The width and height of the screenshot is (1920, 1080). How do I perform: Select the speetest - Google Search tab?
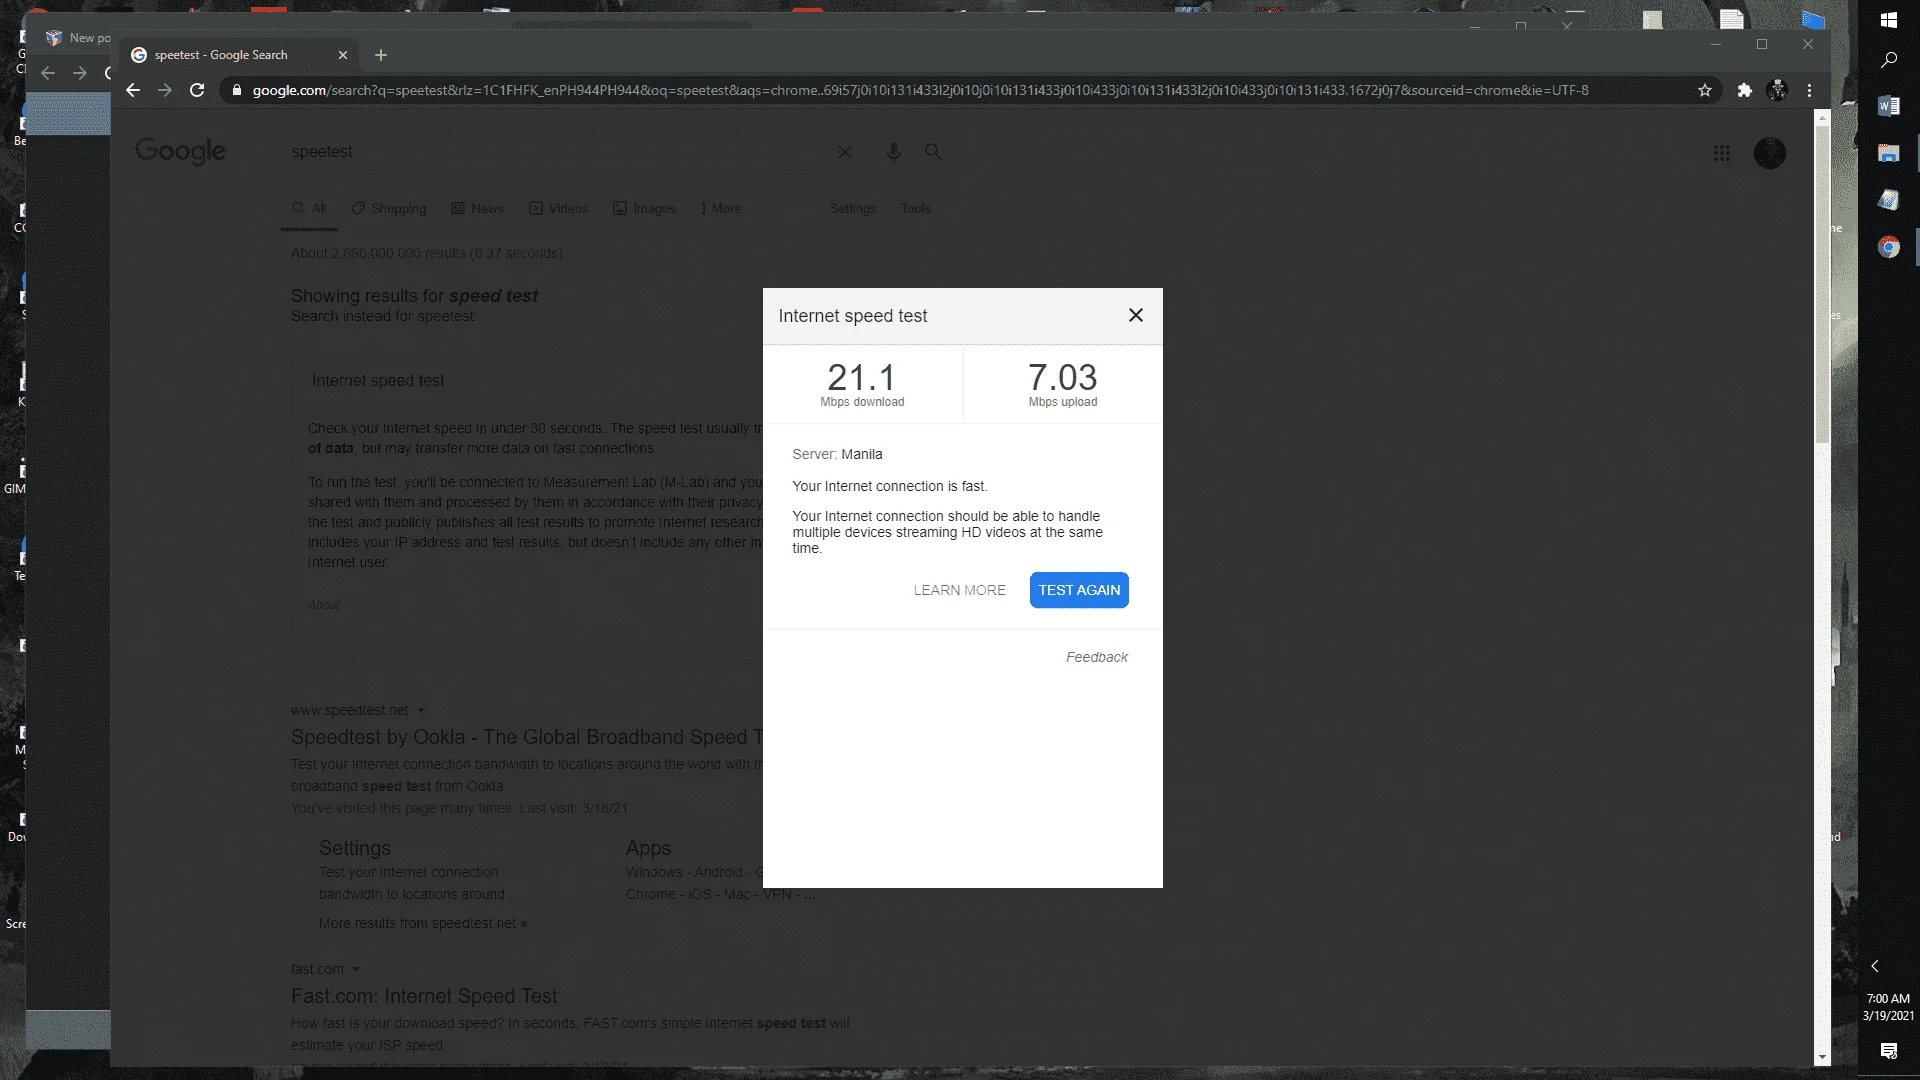(240, 55)
